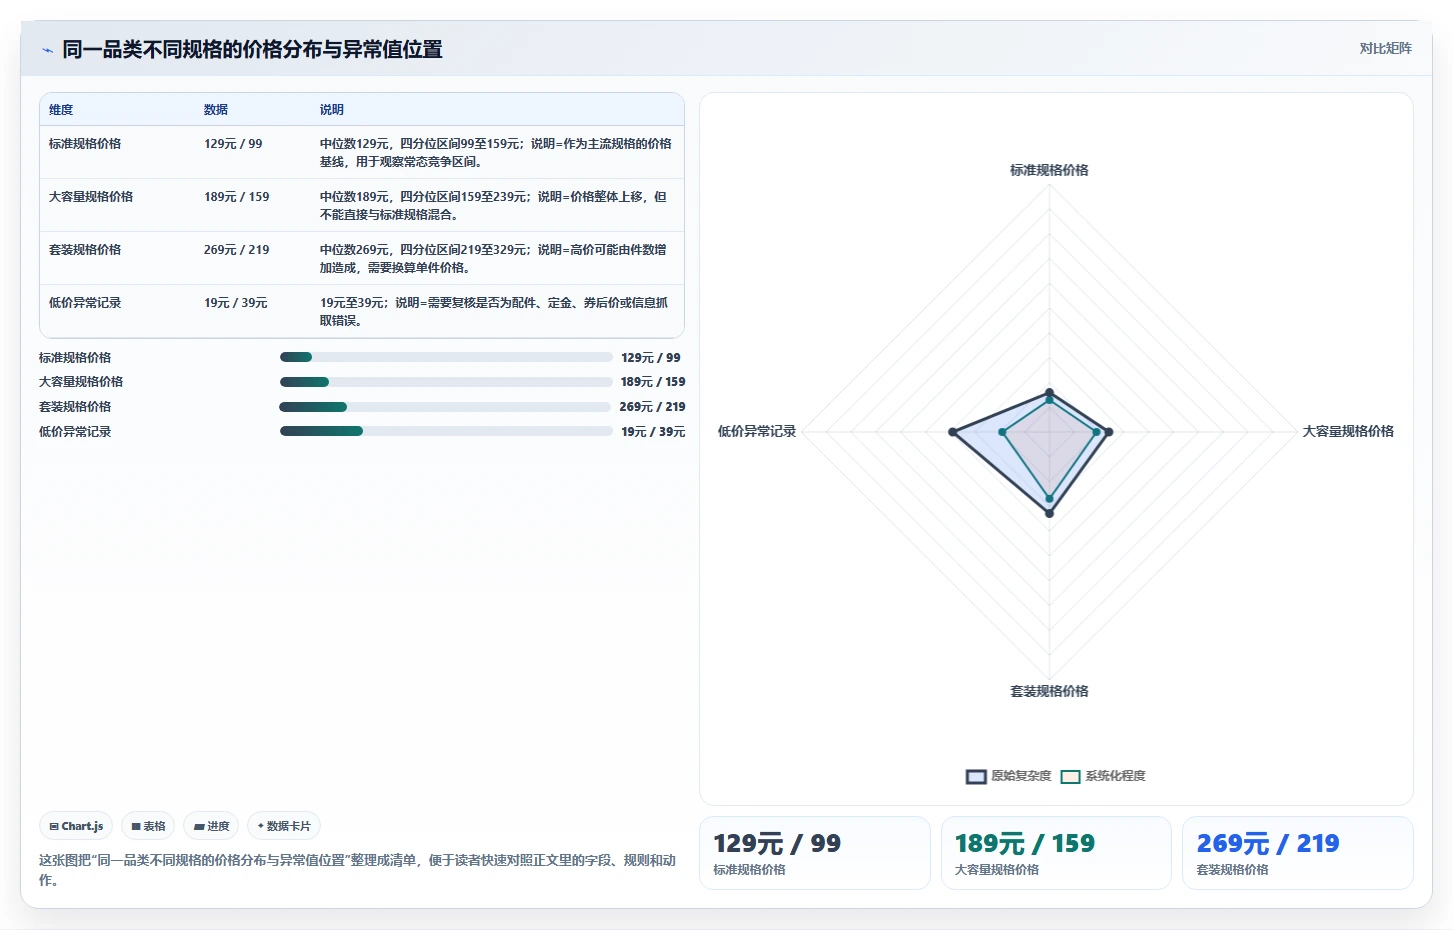Click the description starting 中位数129元
1453x930 pixels.
coord(496,153)
